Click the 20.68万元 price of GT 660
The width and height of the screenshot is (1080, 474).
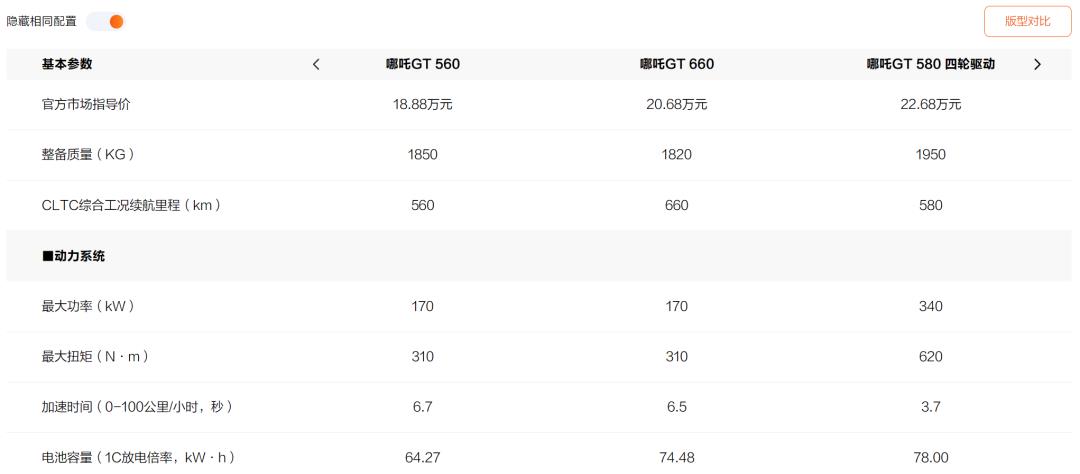[676, 105]
